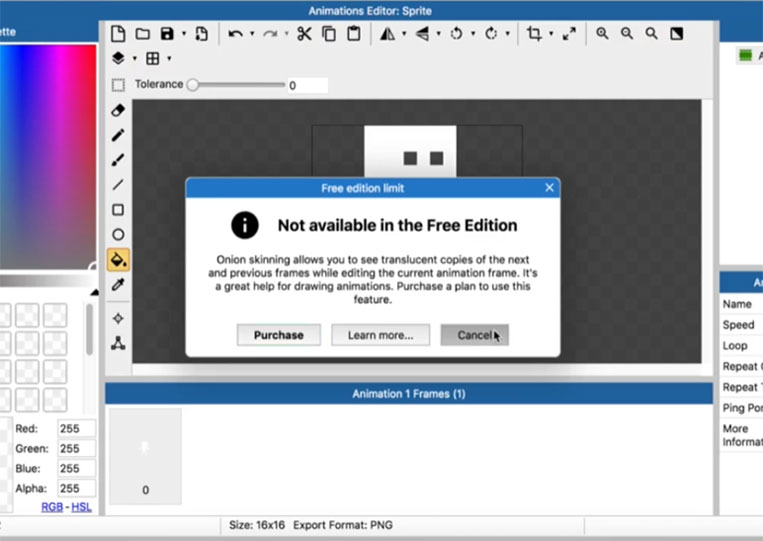The width and height of the screenshot is (763, 541).
Task: Select the rectangular selection tool
Action: point(118,85)
